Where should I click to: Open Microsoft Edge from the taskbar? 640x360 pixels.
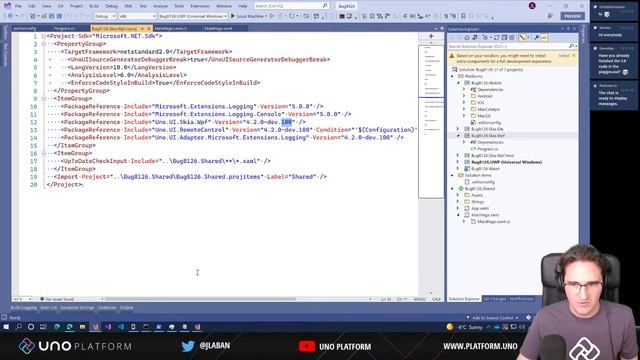tap(57, 327)
